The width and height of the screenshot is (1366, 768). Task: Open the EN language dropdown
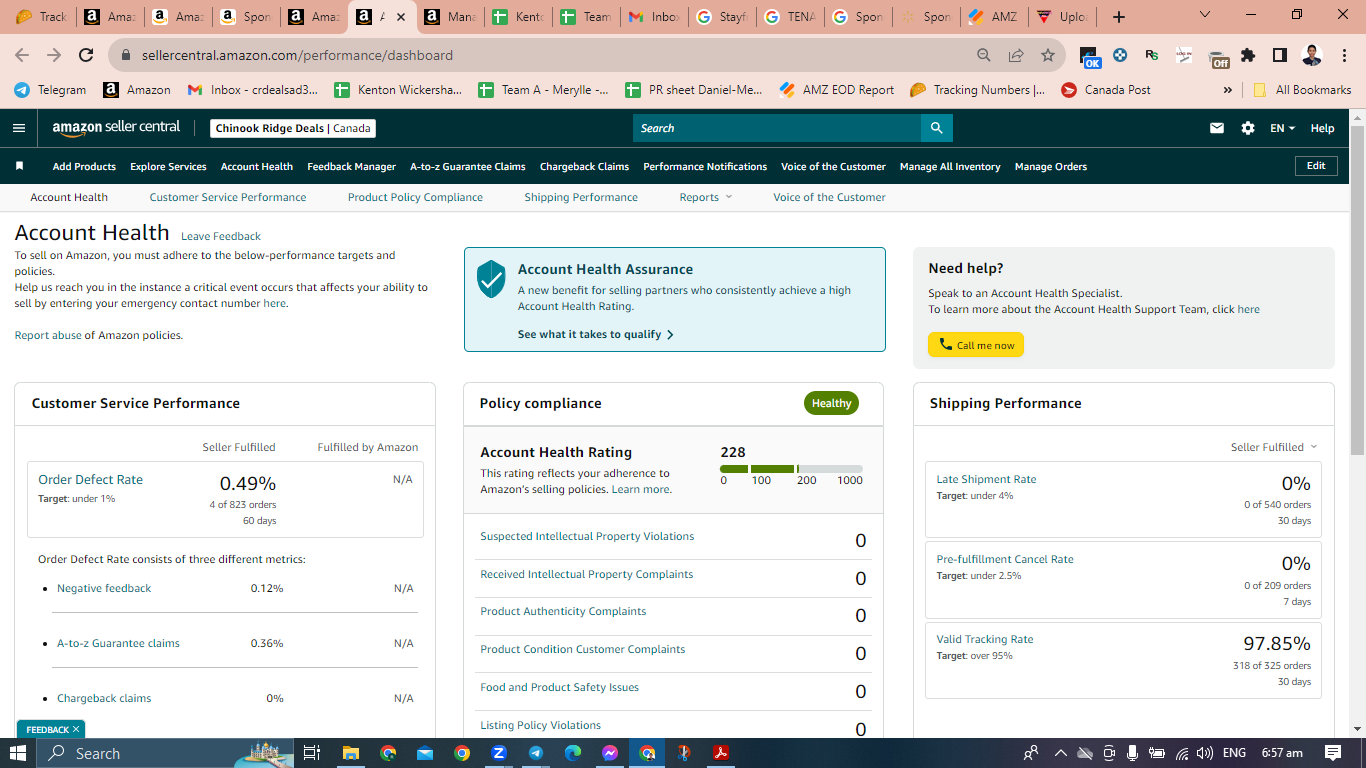coord(1282,128)
